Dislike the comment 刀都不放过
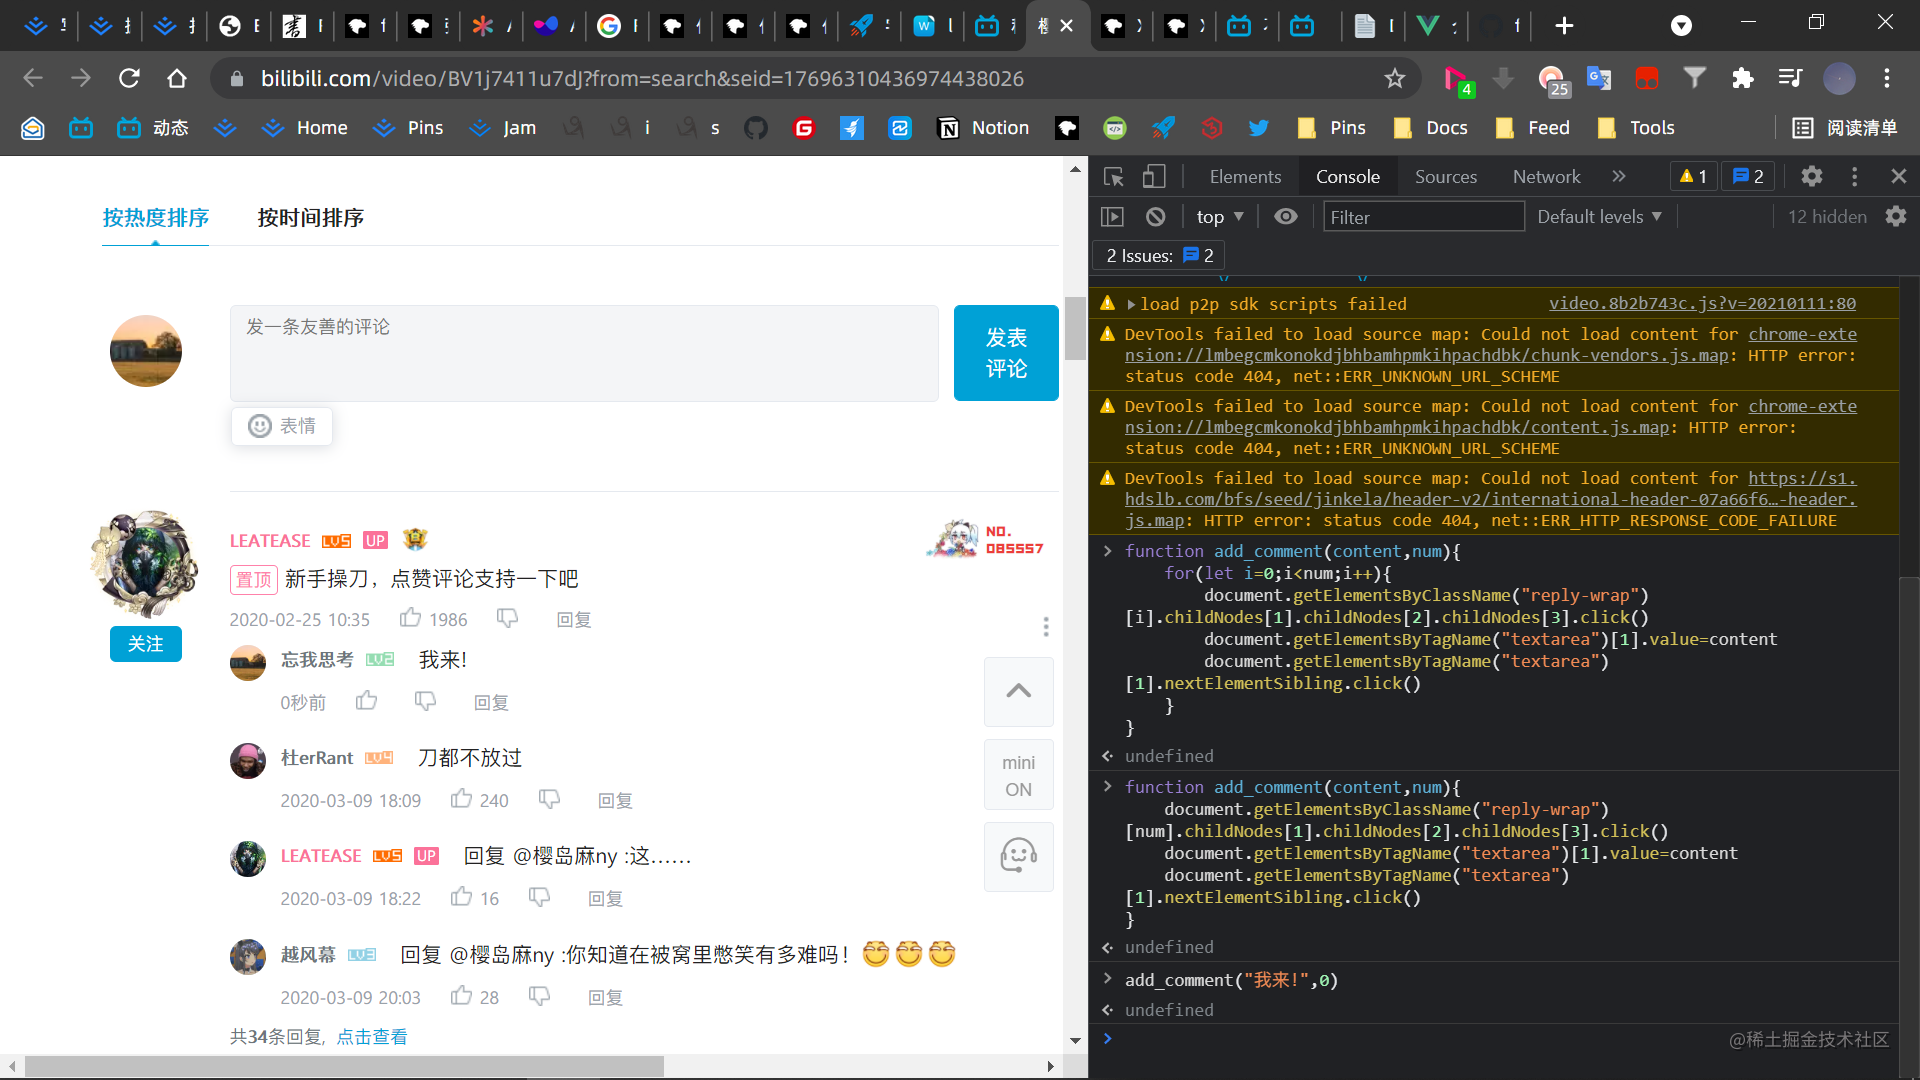The width and height of the screenshot is (1920, 1080). (549, 799)
